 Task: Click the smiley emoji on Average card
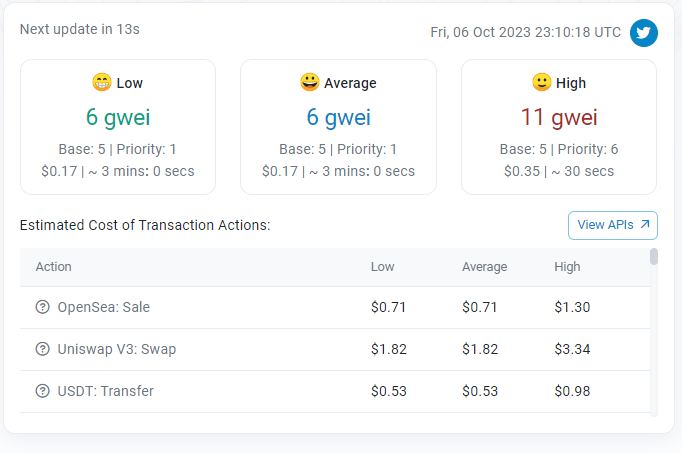[x=310, y=82]
